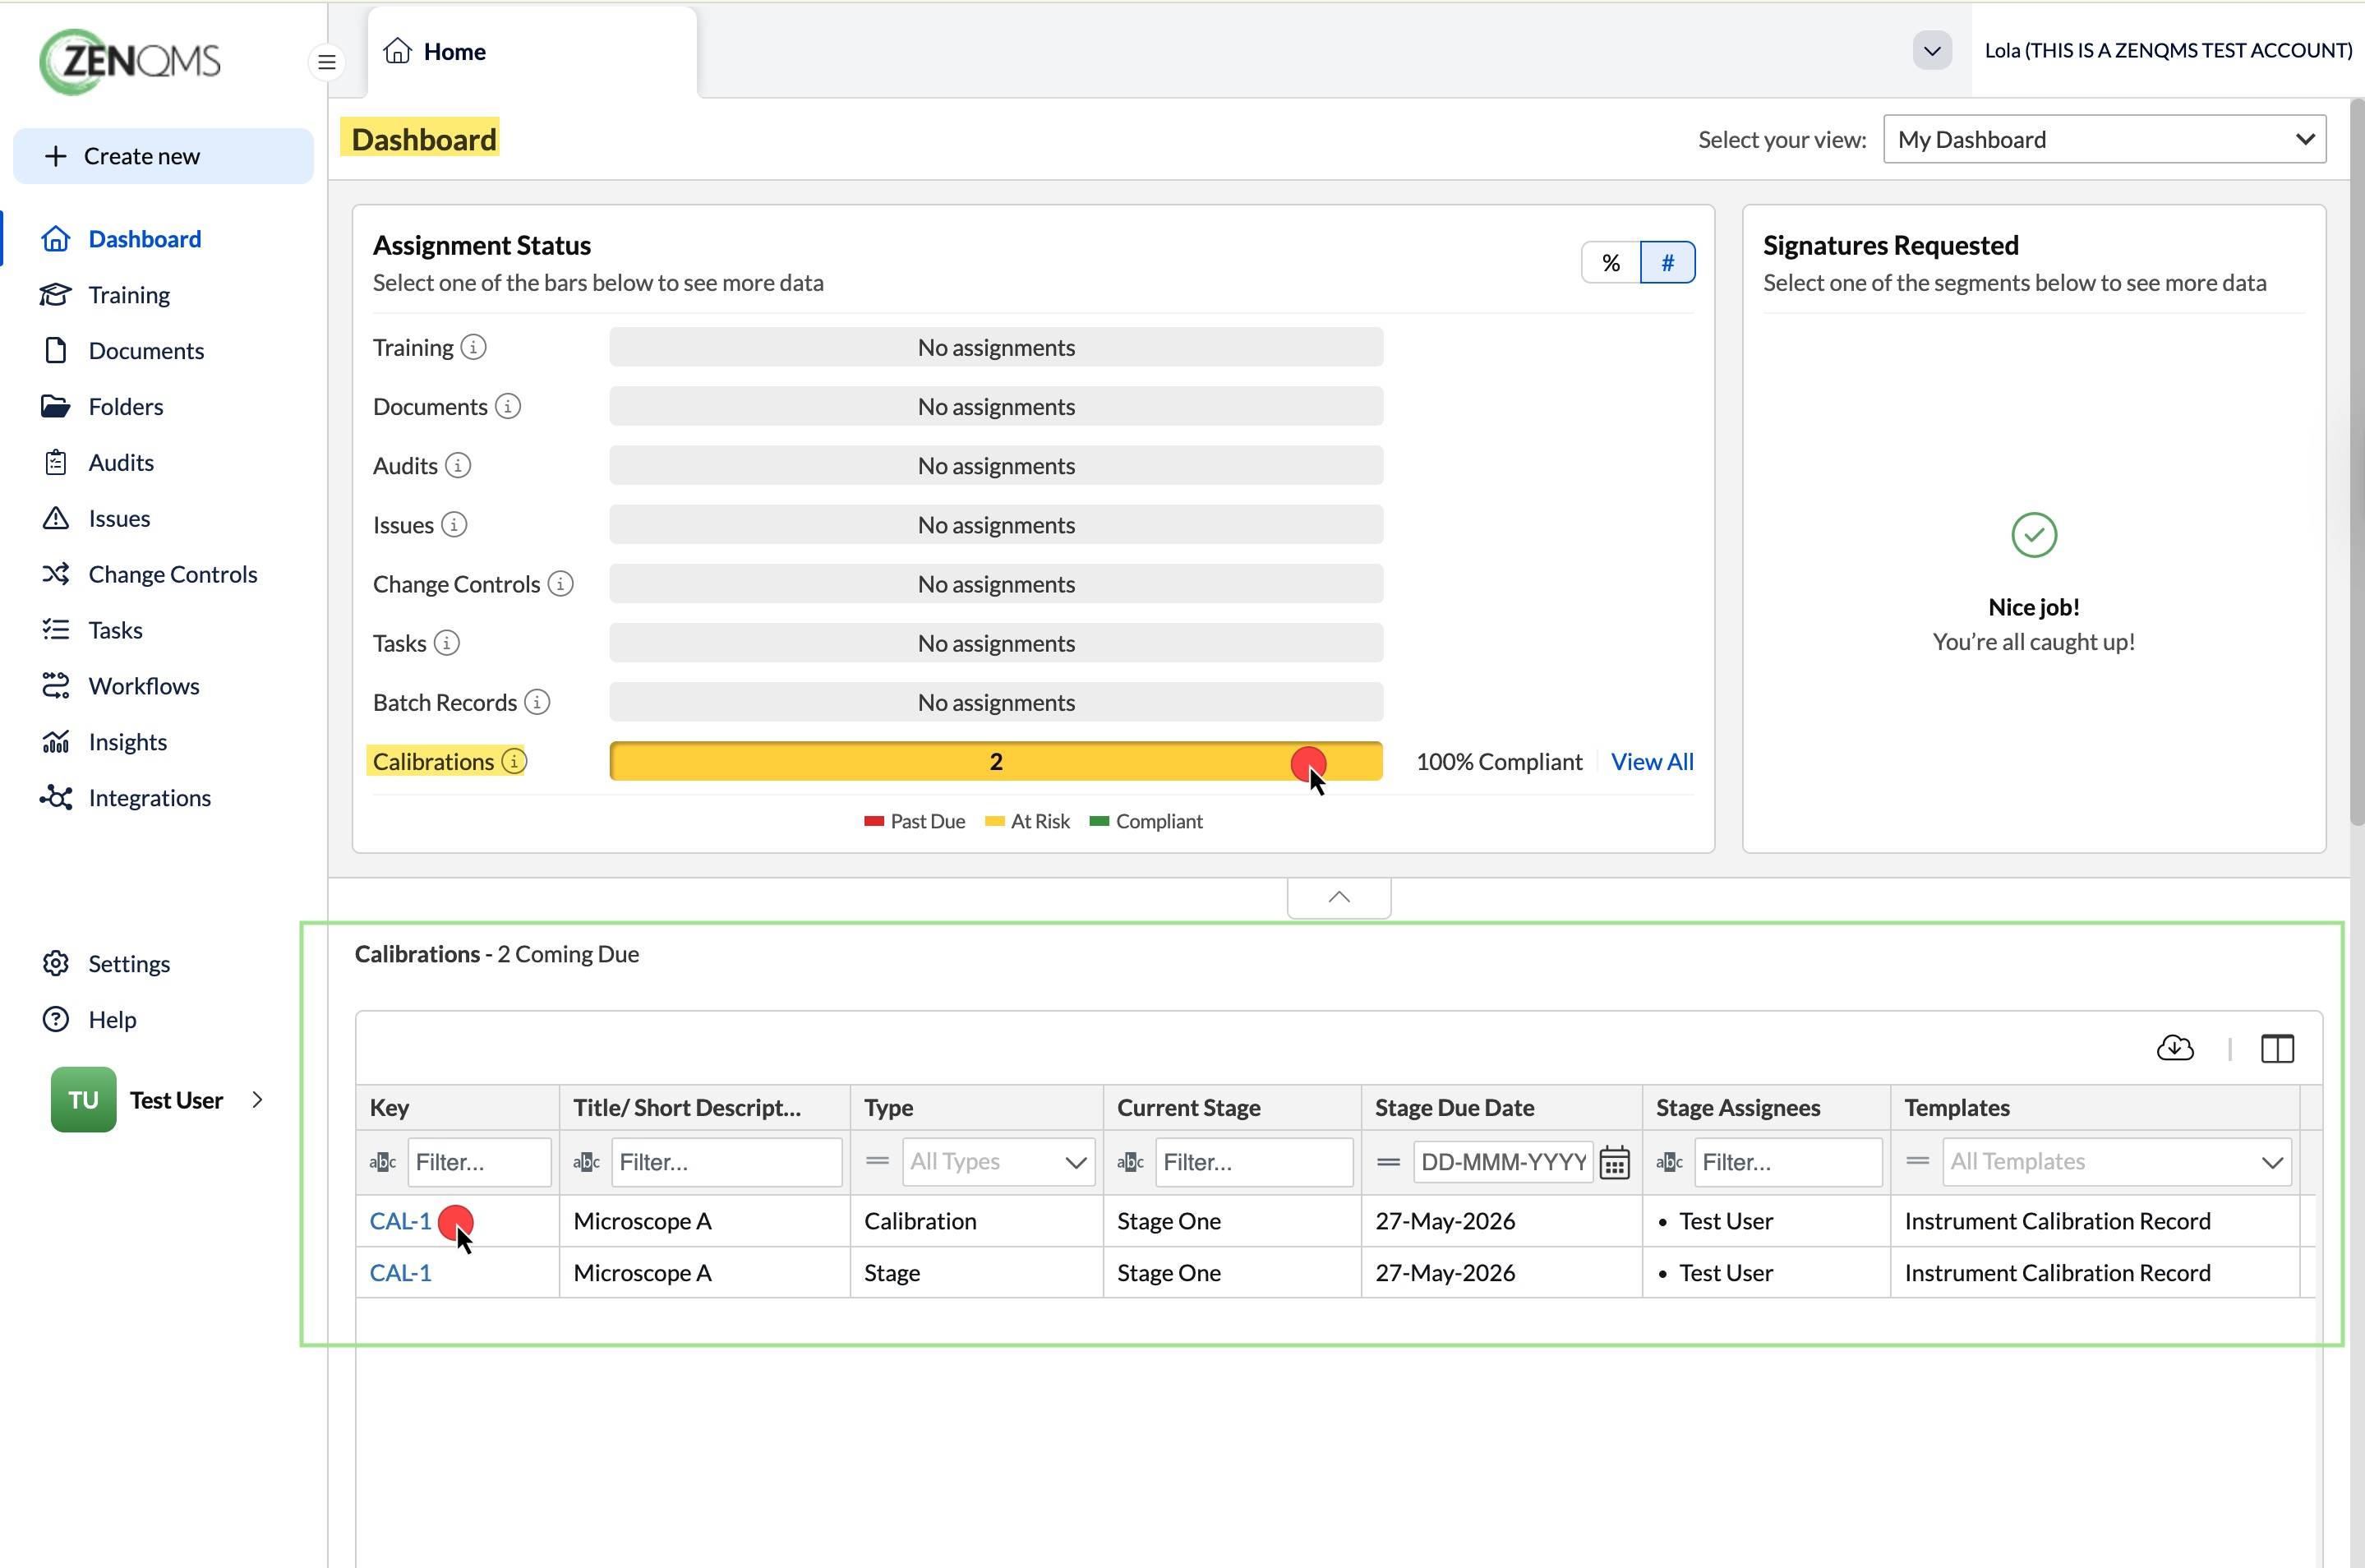Viewport: 2365px width, 1568px height.
Task: Open info tooltip next to Issues
Action: 454,524
